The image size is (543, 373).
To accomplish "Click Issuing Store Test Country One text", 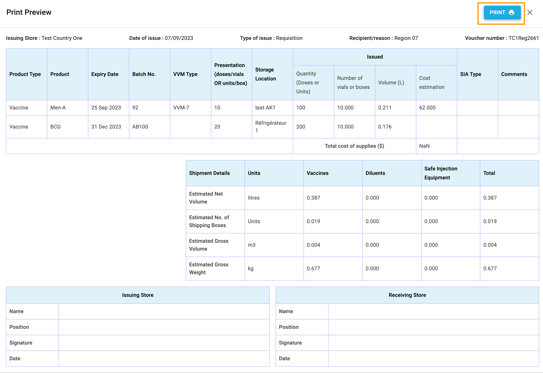I will point(44,38).
